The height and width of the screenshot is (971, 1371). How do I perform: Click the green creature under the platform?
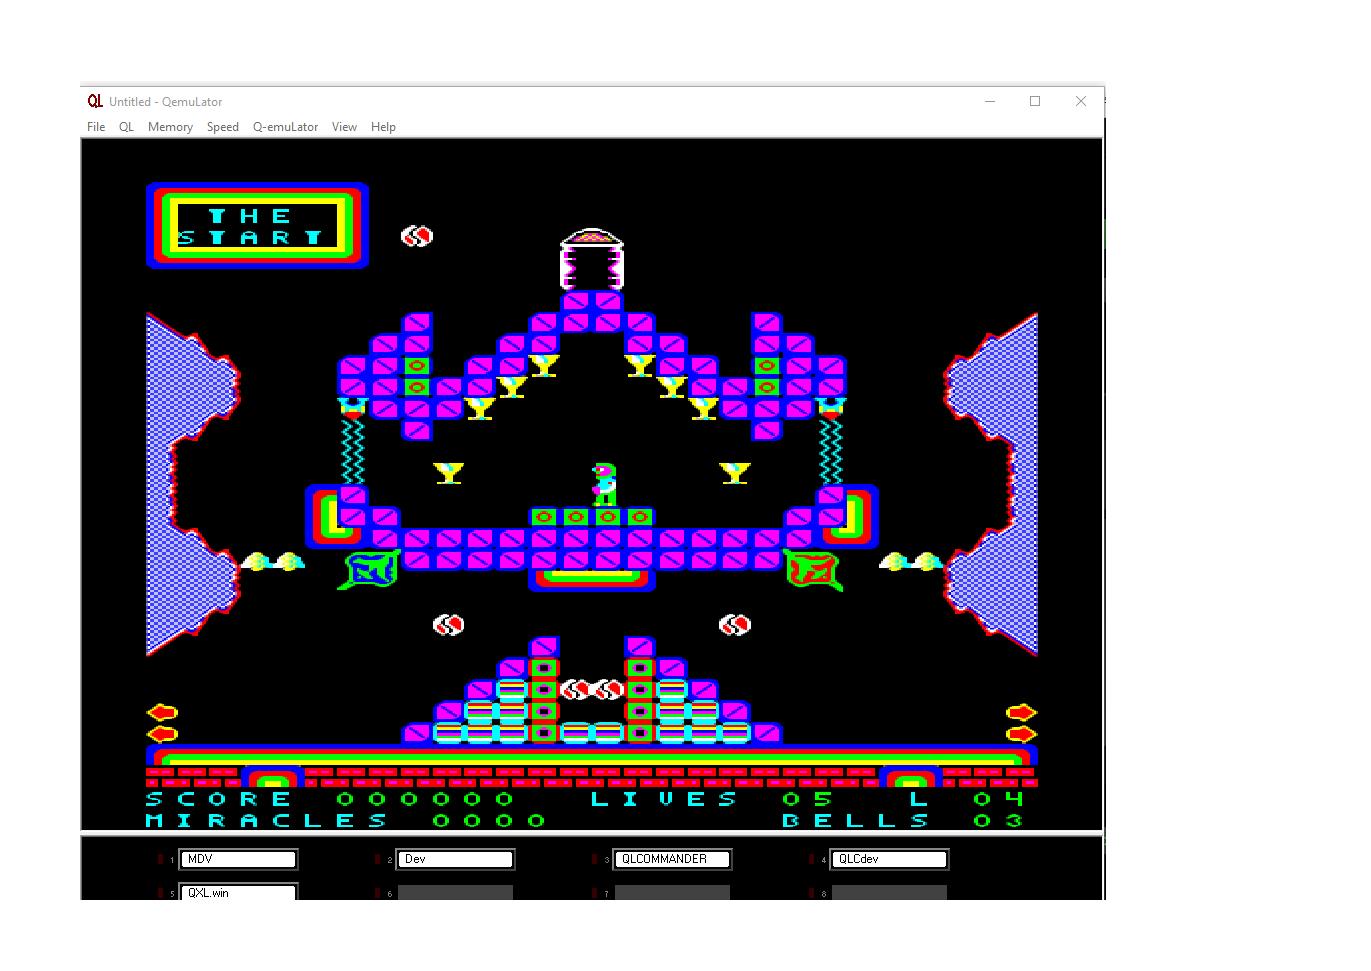pyautogui.click(x=370, y=570)
